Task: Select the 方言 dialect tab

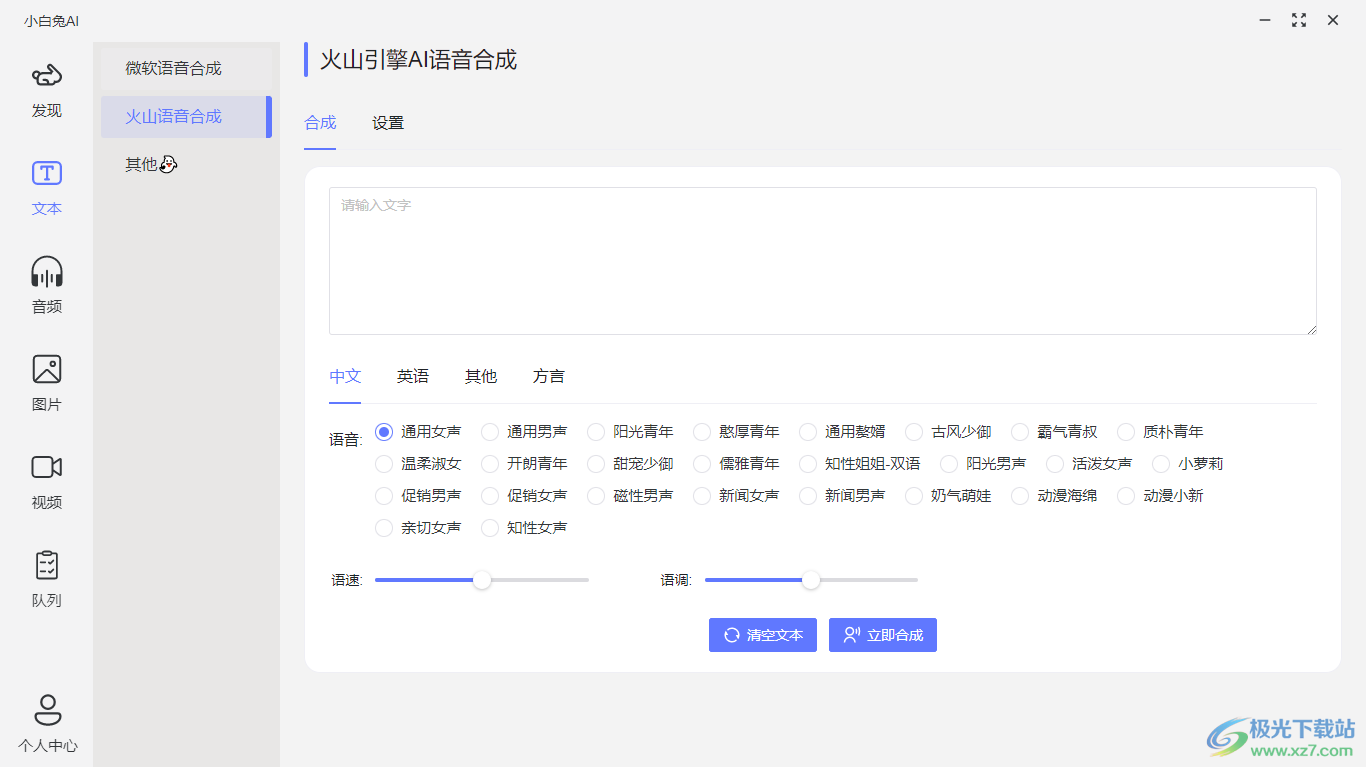Action: pyautogui.click(x=549, y=376)
